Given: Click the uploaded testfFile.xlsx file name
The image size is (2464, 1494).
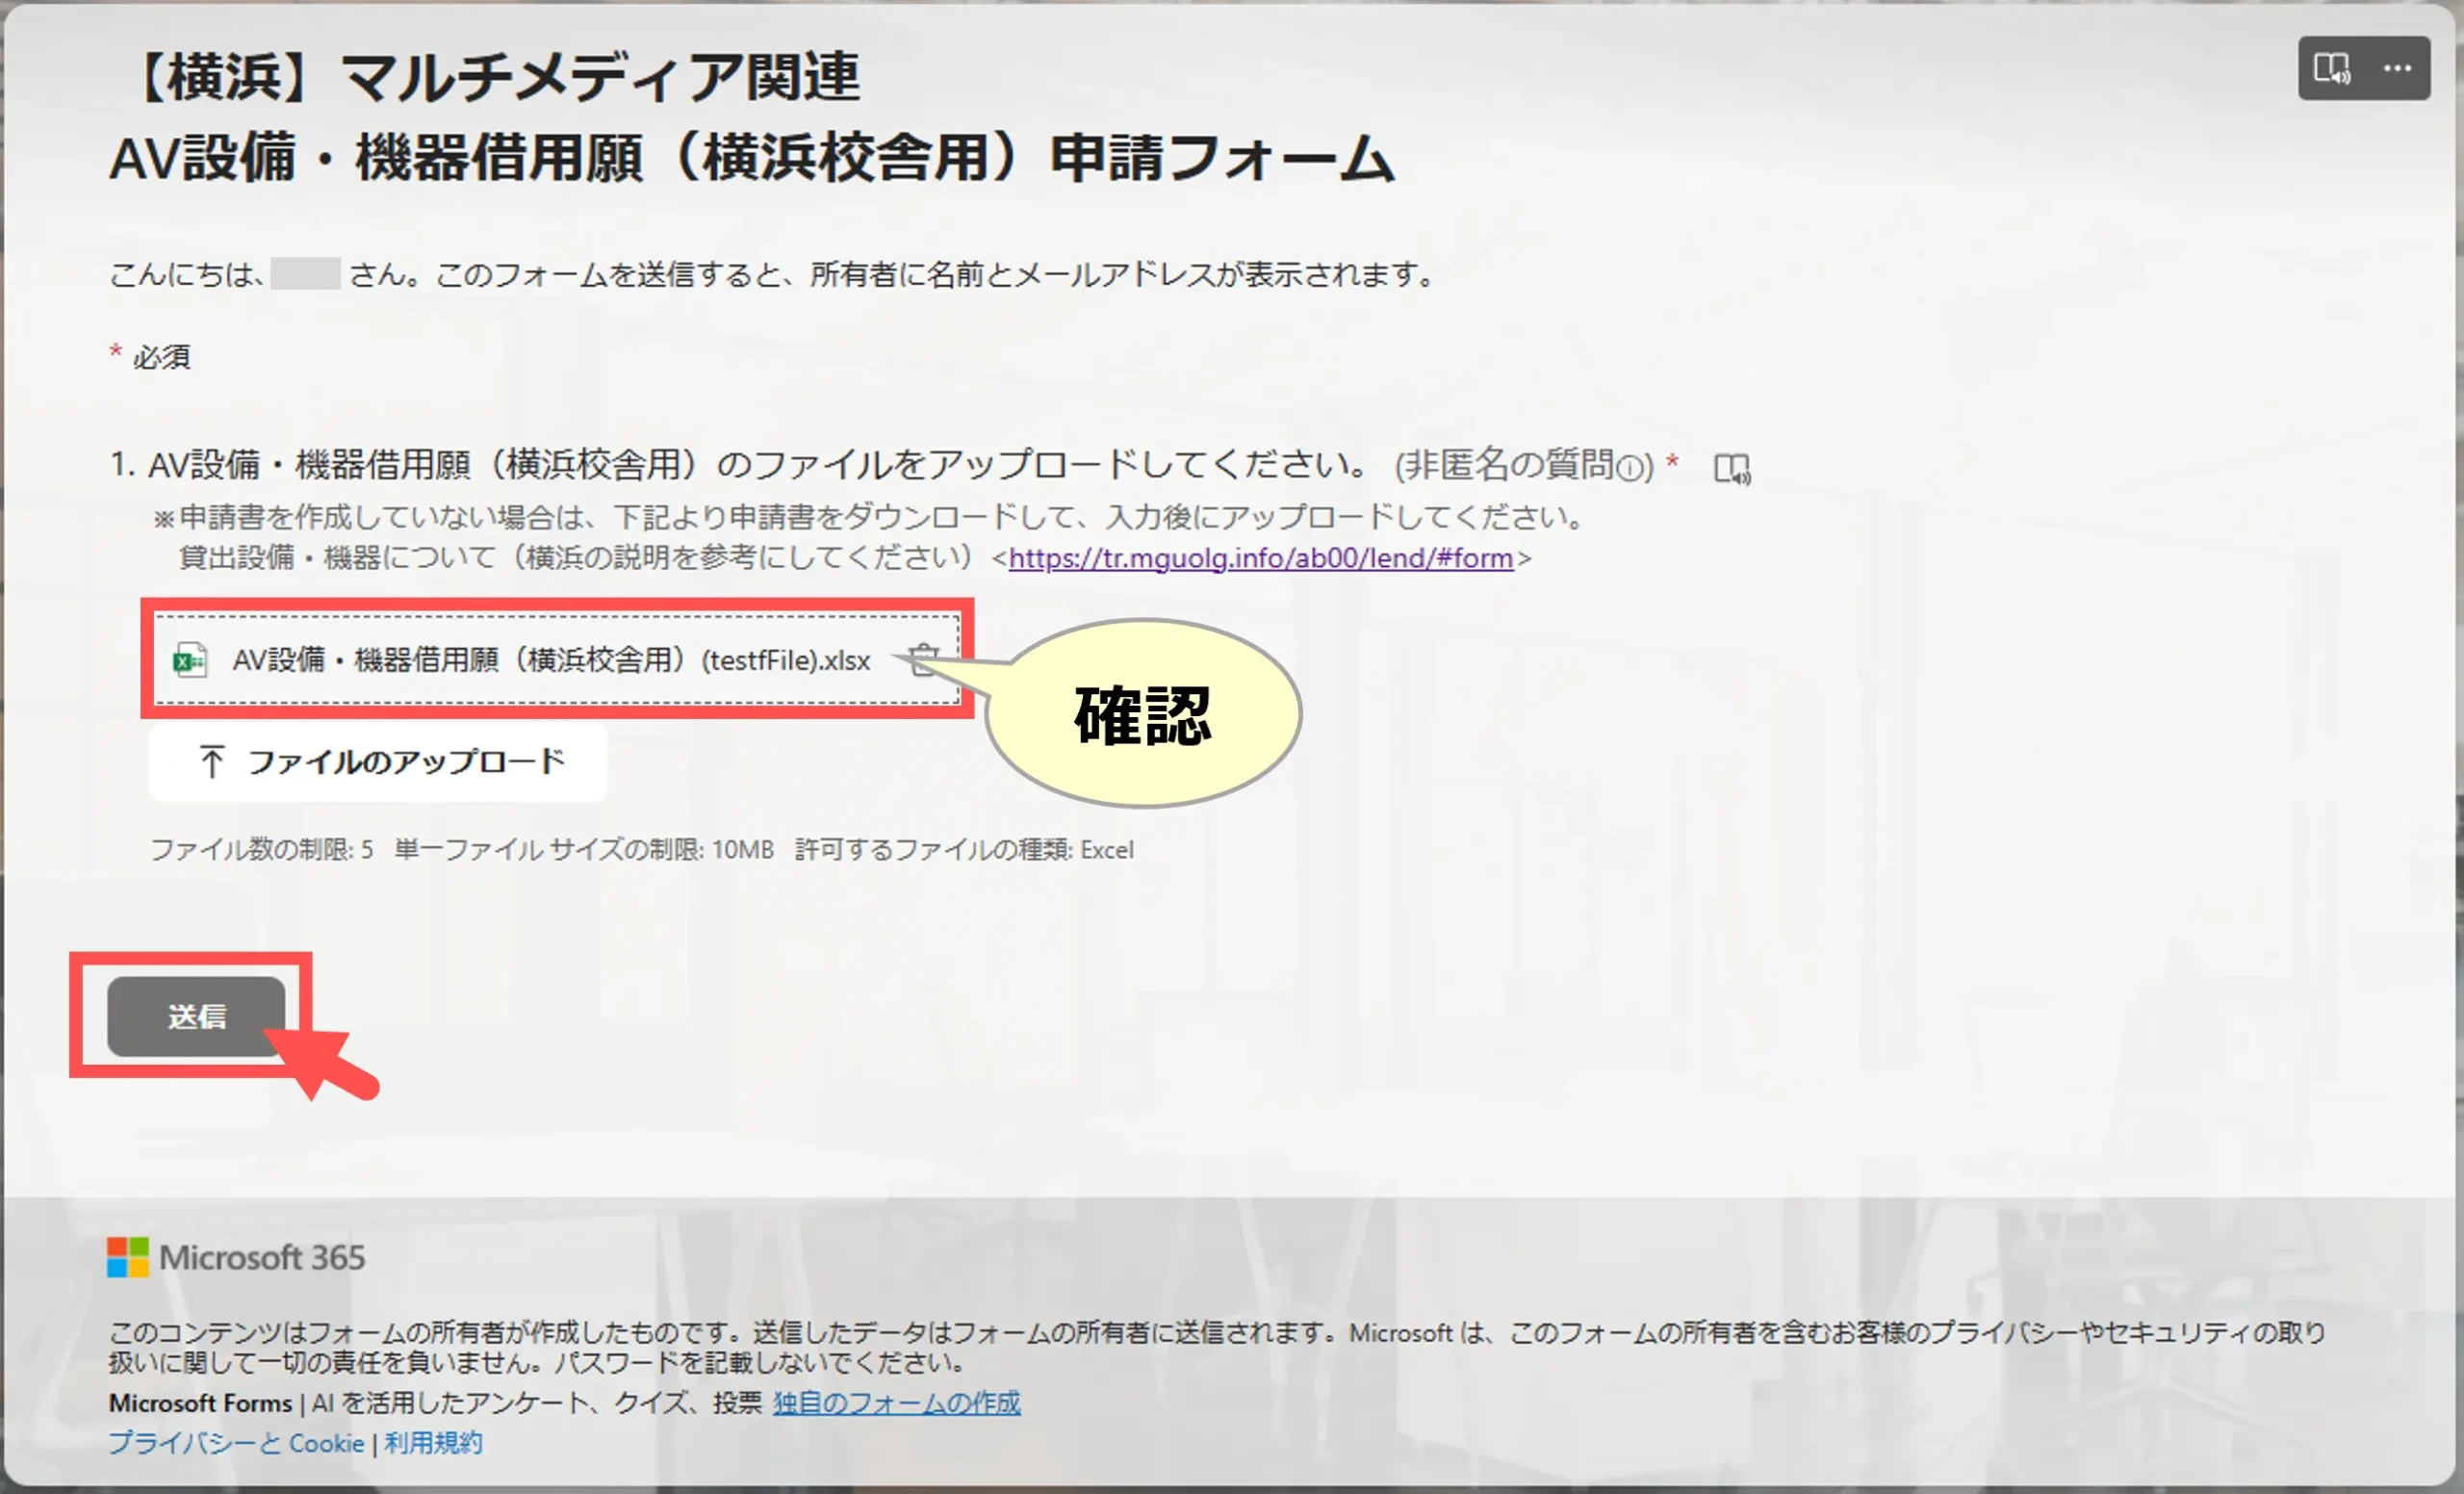Looking at the screenshot, I should (x=551, y=660).
